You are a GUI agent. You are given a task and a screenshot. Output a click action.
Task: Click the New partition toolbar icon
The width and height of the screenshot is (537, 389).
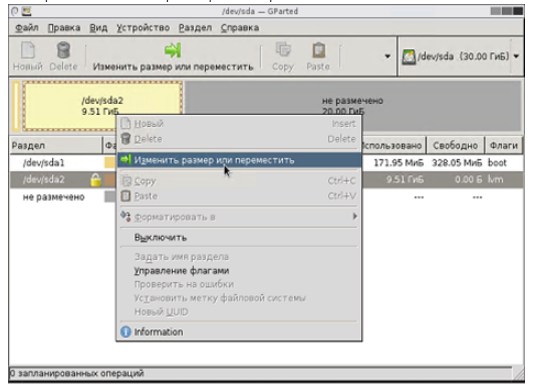coord(28,51)
